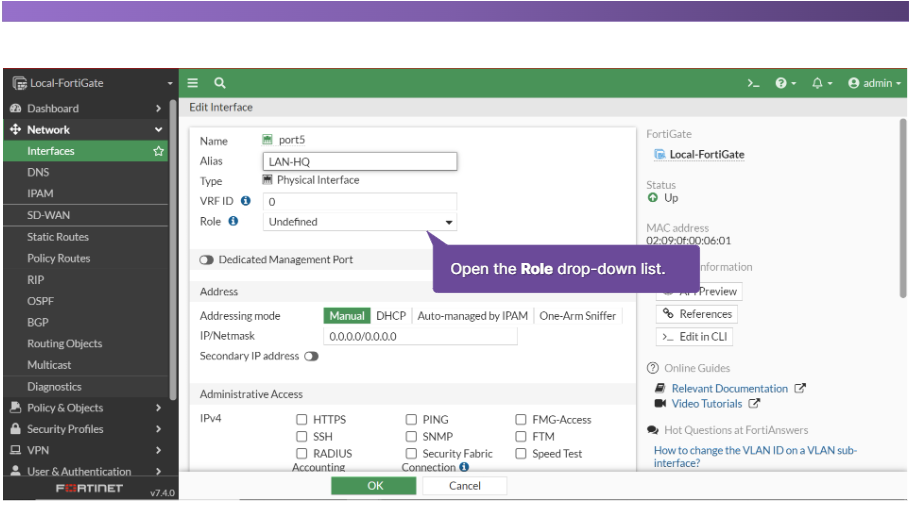This screenshot has width=914, height=508.
Task: Click the Policy & Objects icon
Action: (16, 408)
